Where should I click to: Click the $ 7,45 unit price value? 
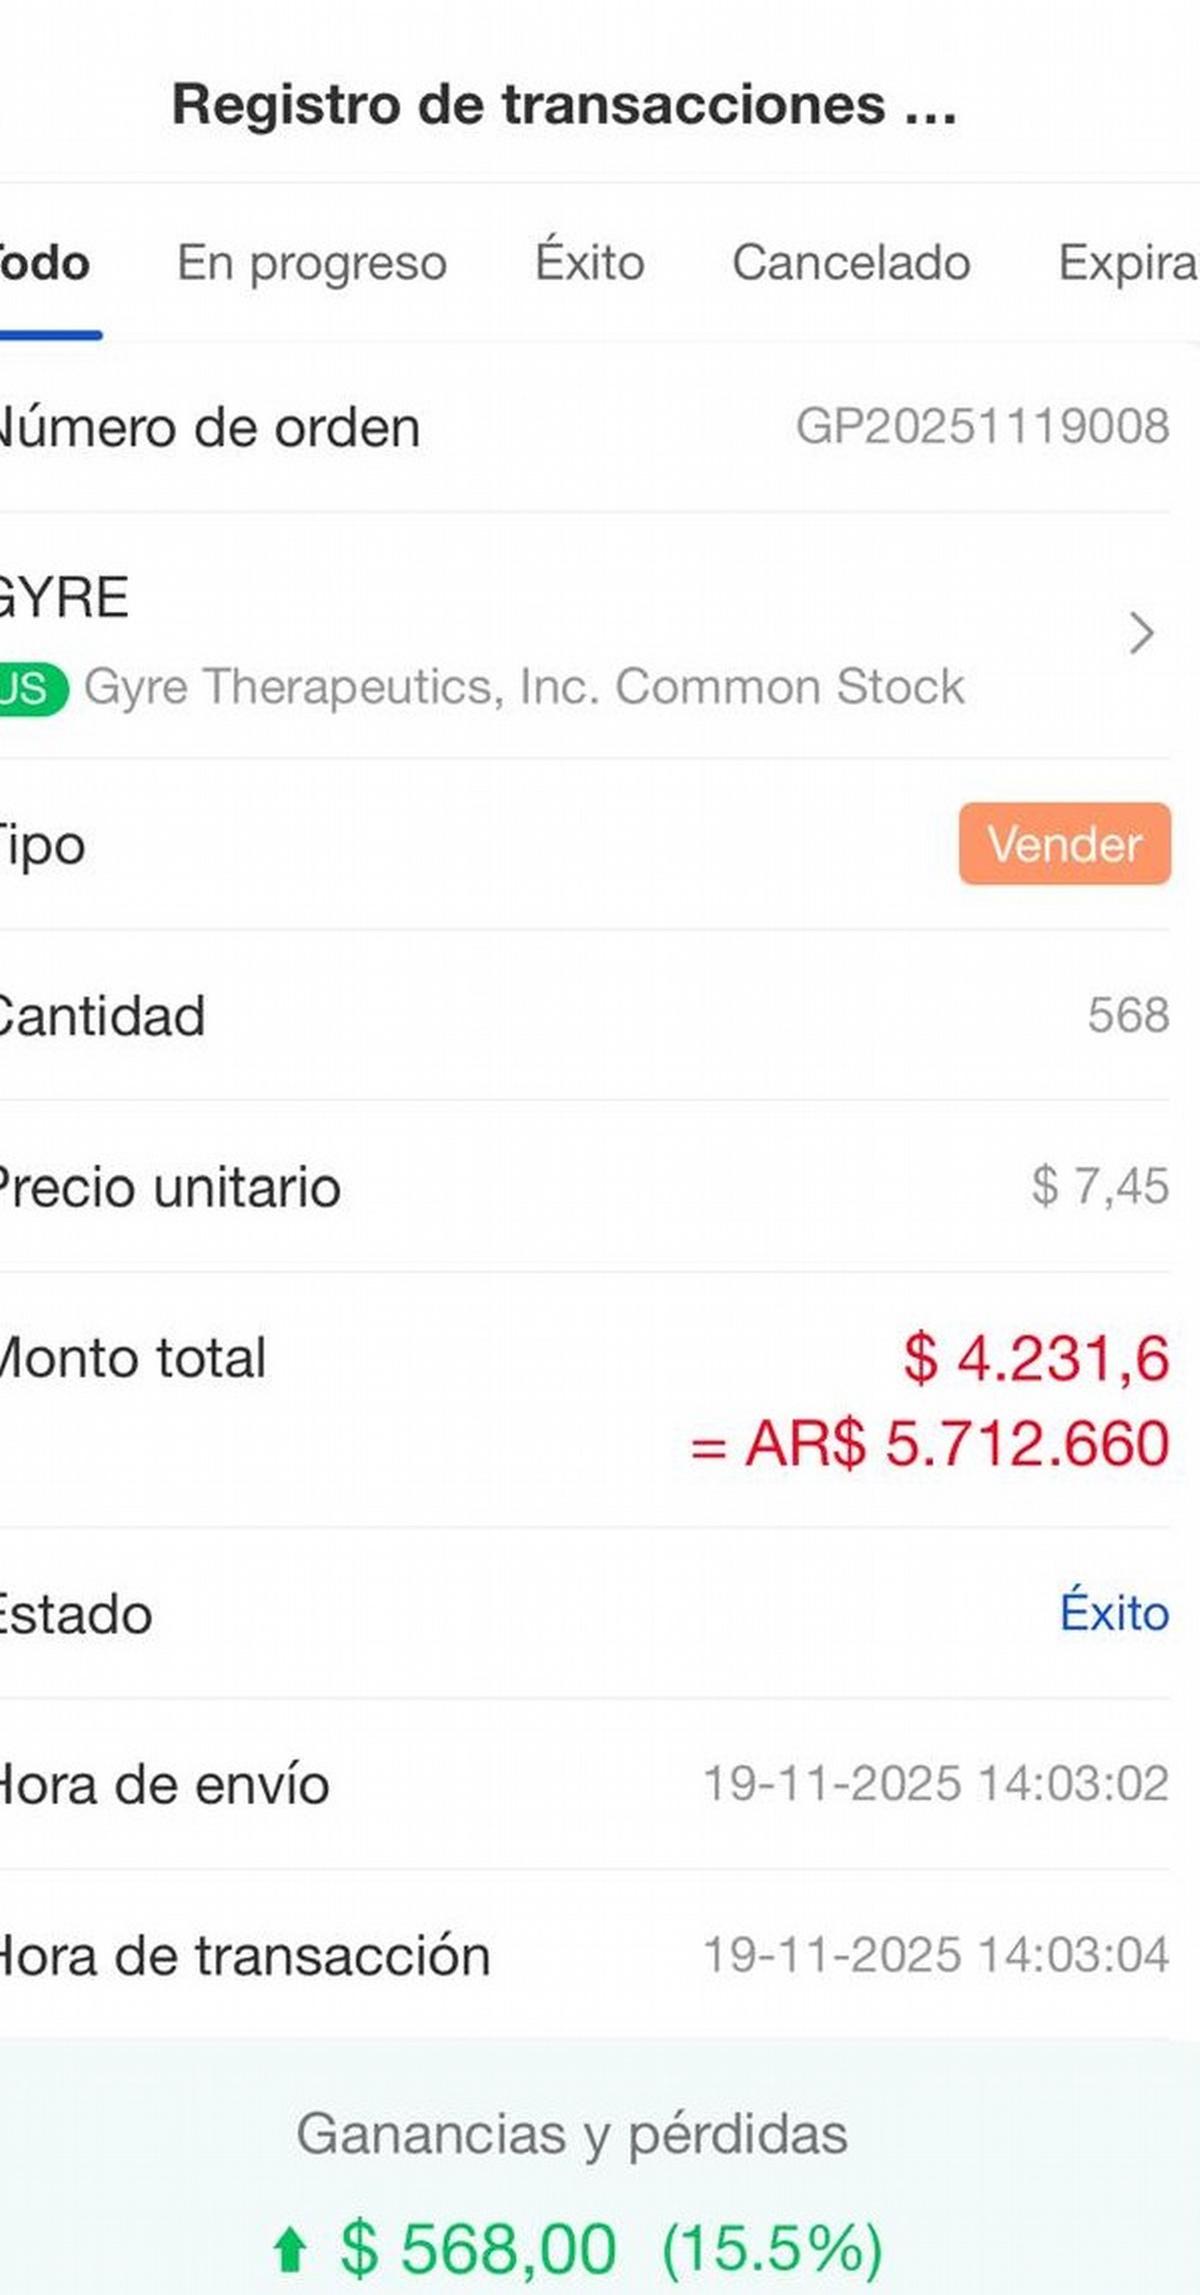pos(1100,1187)
